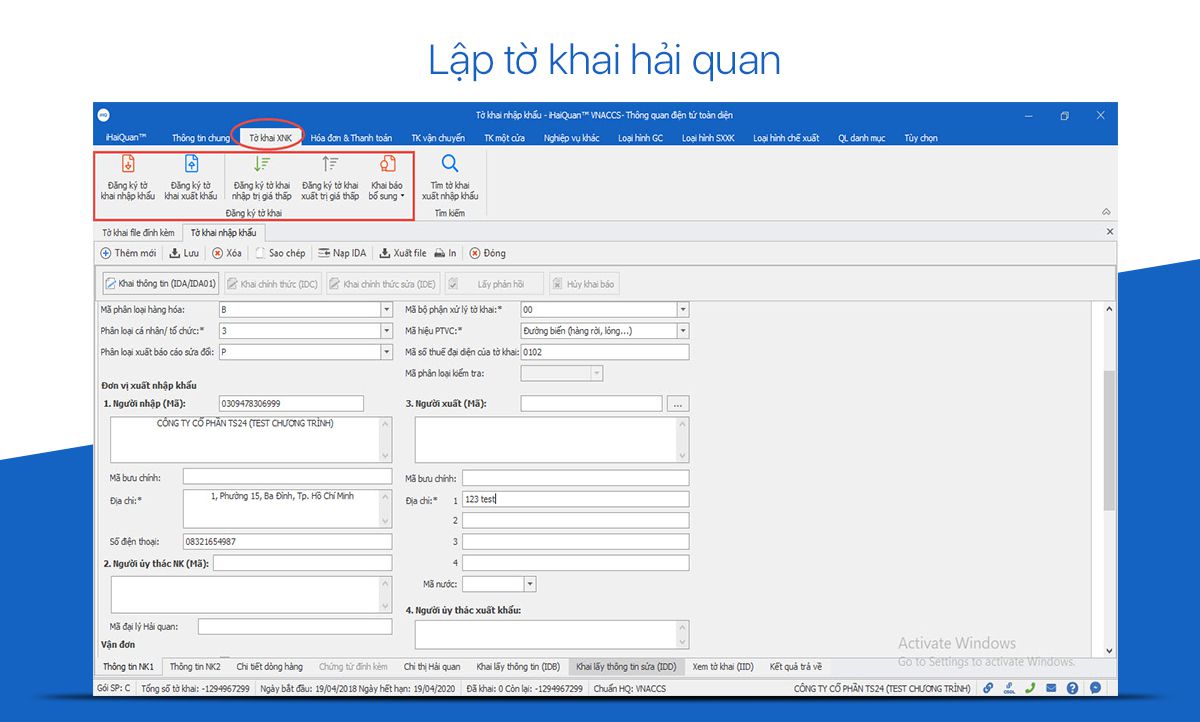Click Đăng ký tờ khai nhập khẩu icon
1200x722 pixels.
(128, 165)
